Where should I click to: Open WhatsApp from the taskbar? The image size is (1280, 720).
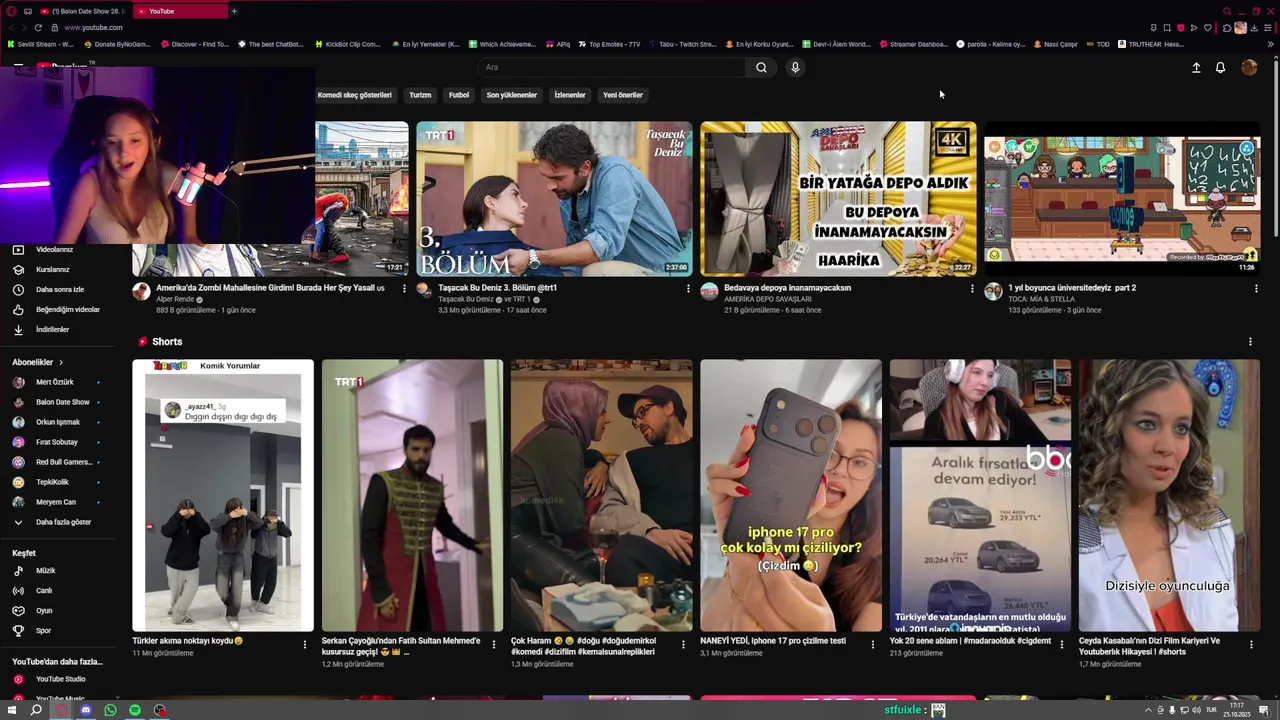[110, 710]
